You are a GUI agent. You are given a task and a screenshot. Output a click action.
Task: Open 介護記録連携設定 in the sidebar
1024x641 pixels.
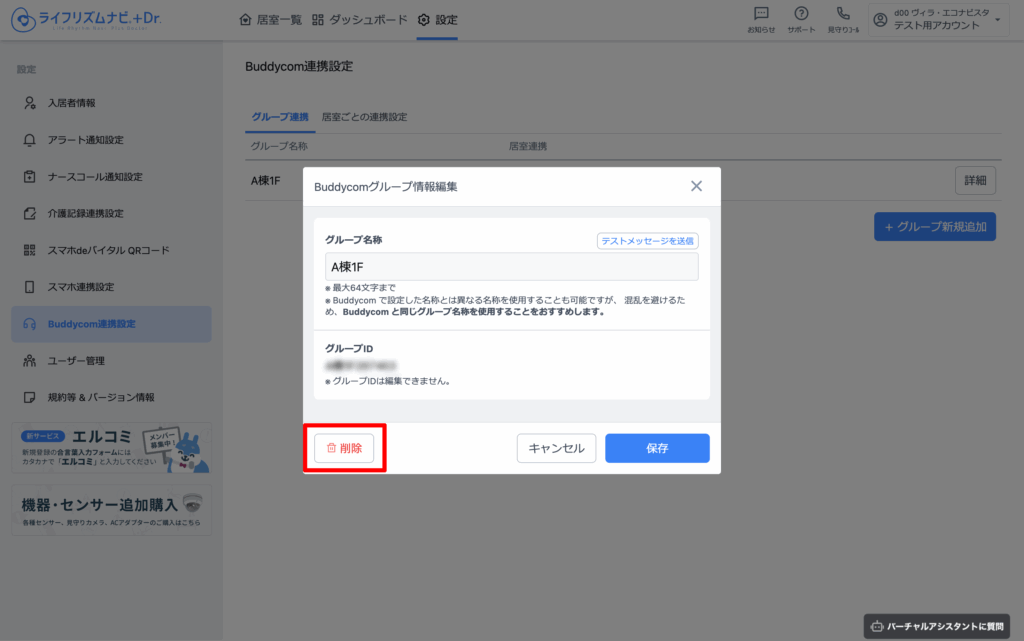point(111,213)
